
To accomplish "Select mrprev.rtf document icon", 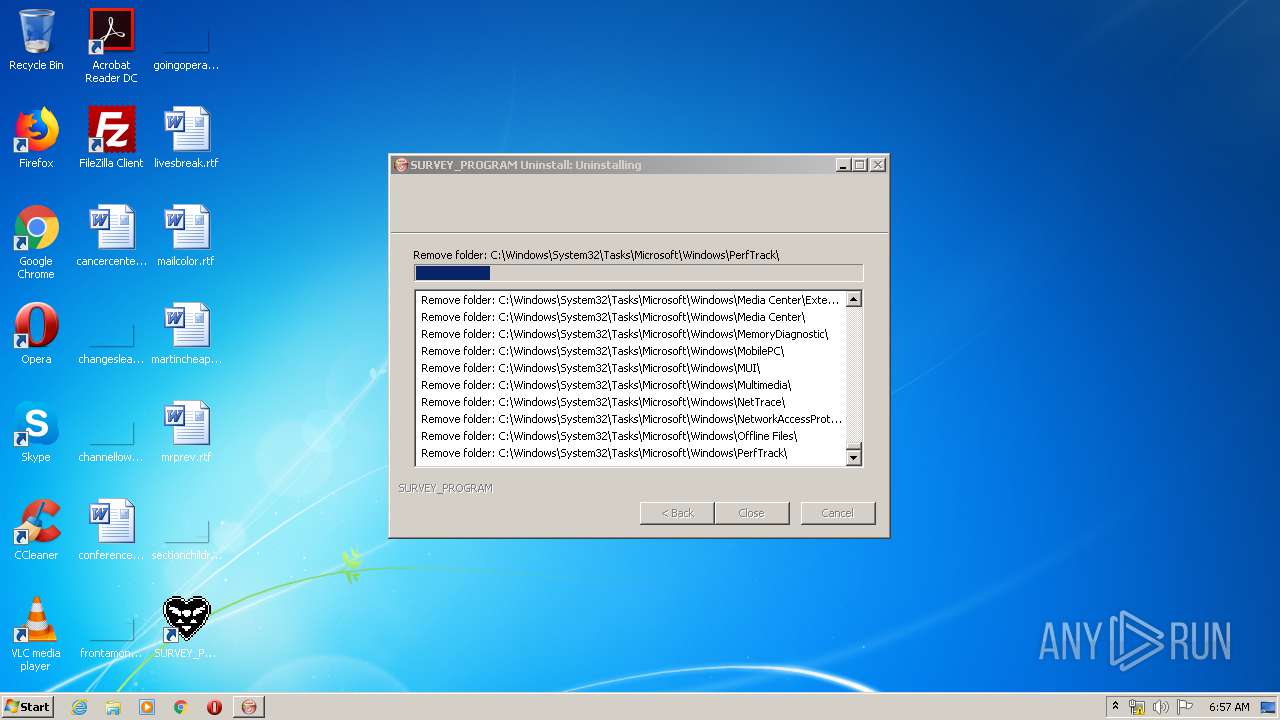I will tap(186, 432).
